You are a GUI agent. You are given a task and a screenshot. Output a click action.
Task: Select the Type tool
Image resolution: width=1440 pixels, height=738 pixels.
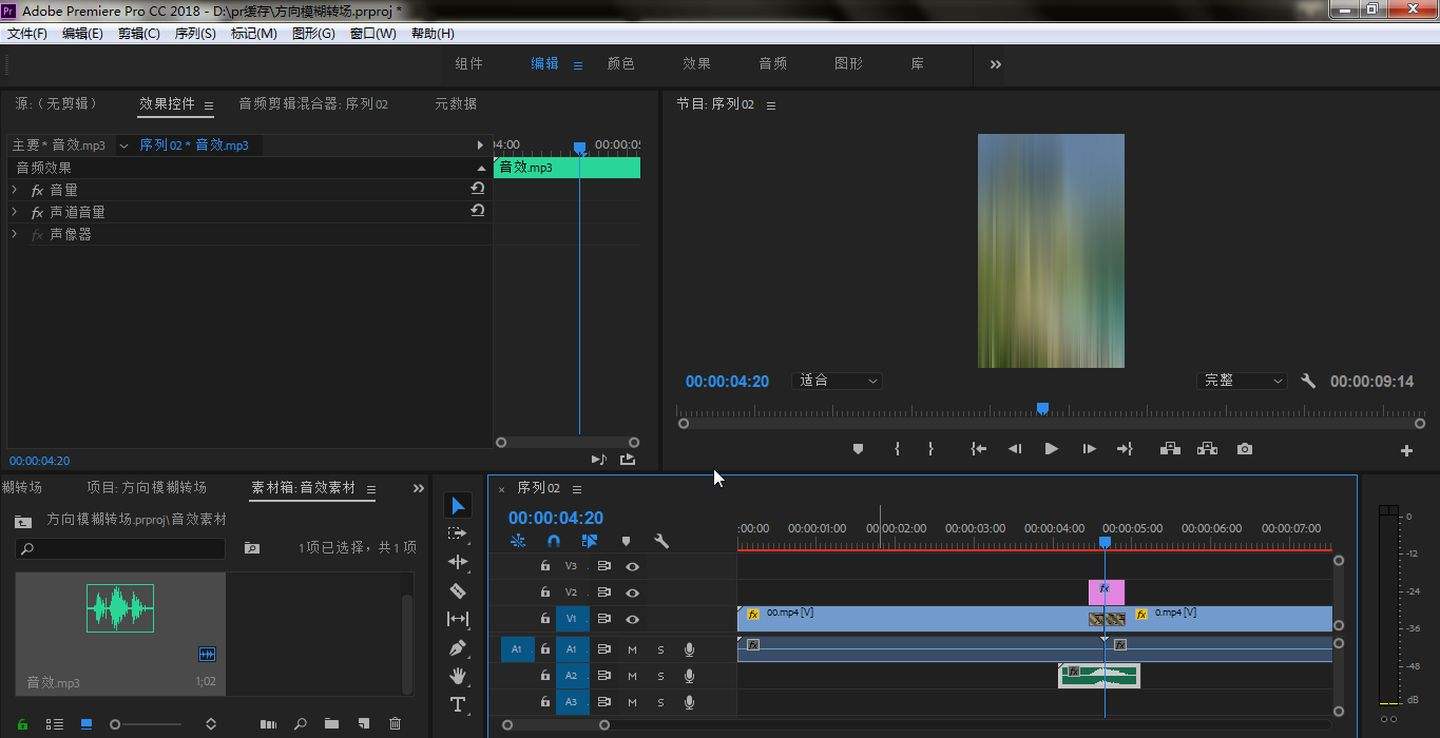coord(458,705)
